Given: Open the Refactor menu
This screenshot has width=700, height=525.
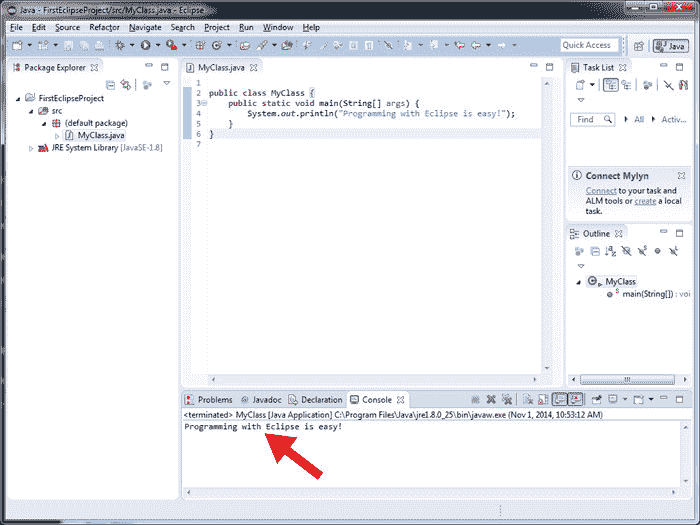Looking at the screenshot, I should point(104,27).
